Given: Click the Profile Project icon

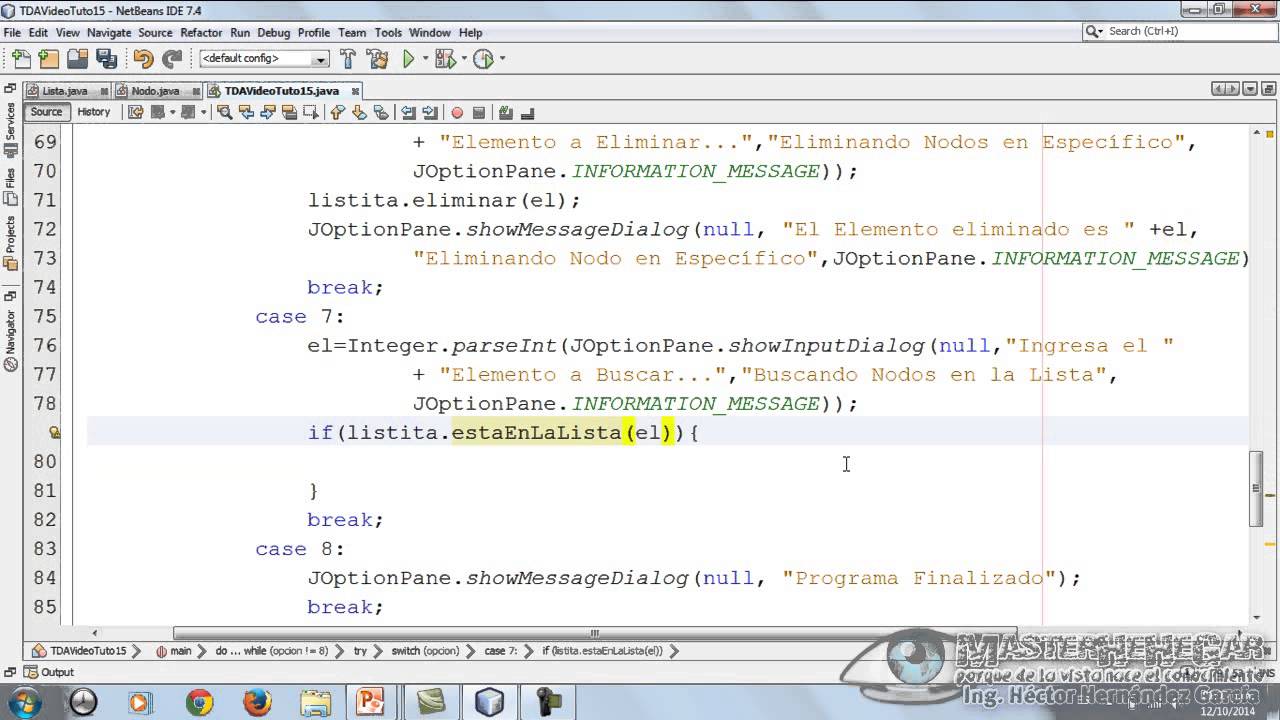Looking at the screenshot, I should [x=483, y=59].
